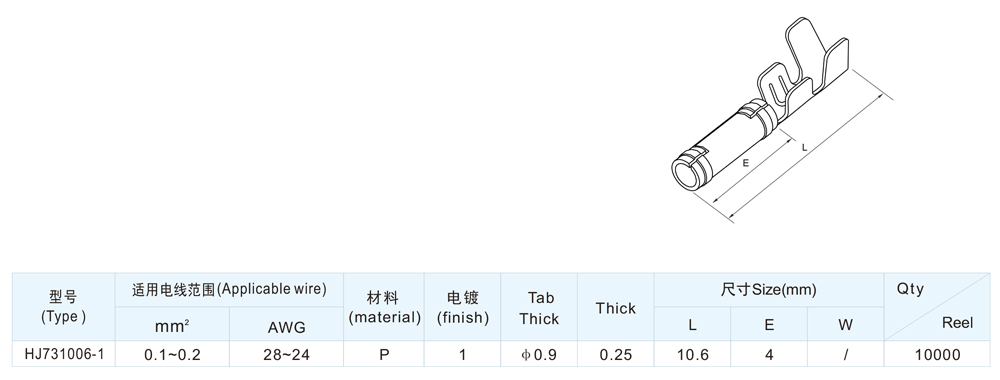Select the E dimension label on drawing
This screenshot has width=1000, height=380.
tap(745, 163)
